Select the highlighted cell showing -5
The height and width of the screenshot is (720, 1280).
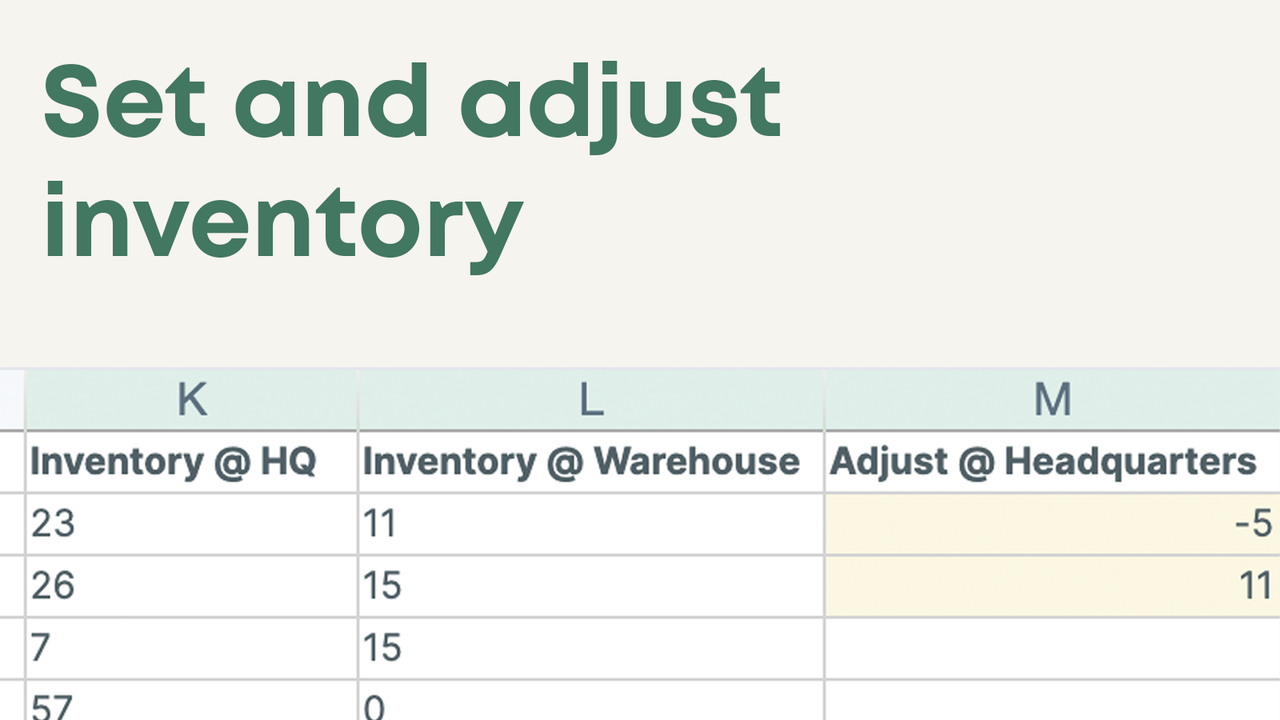[1050, 523]
